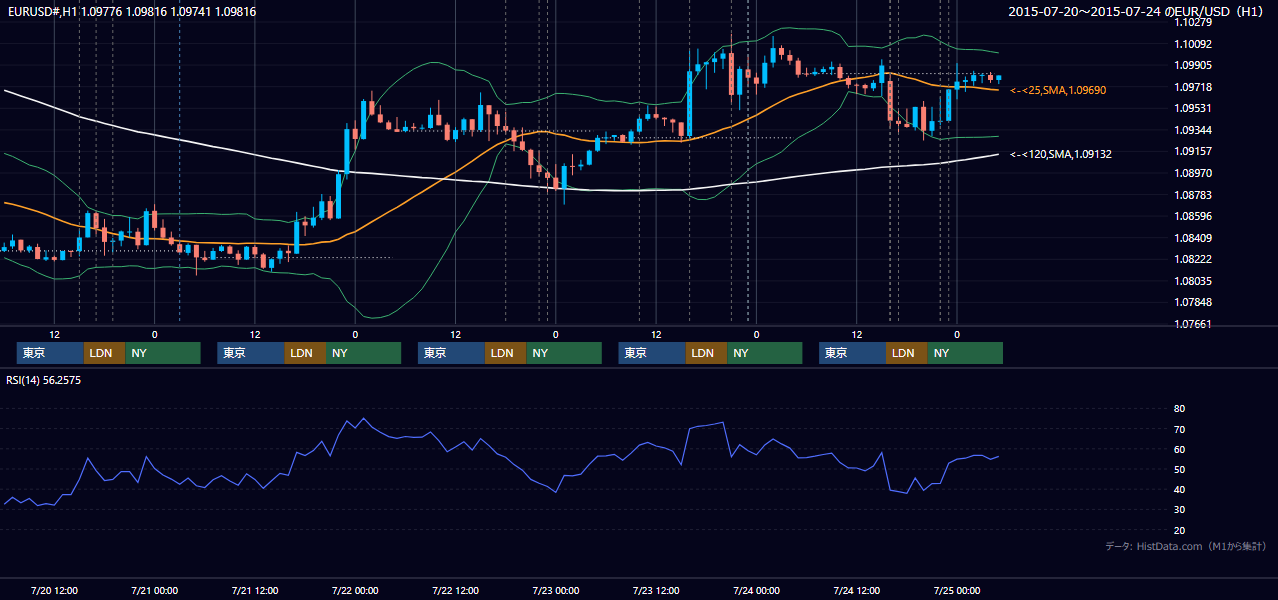Click price axis value 1.10092
1278x600 pixels.
[1194, 44]
